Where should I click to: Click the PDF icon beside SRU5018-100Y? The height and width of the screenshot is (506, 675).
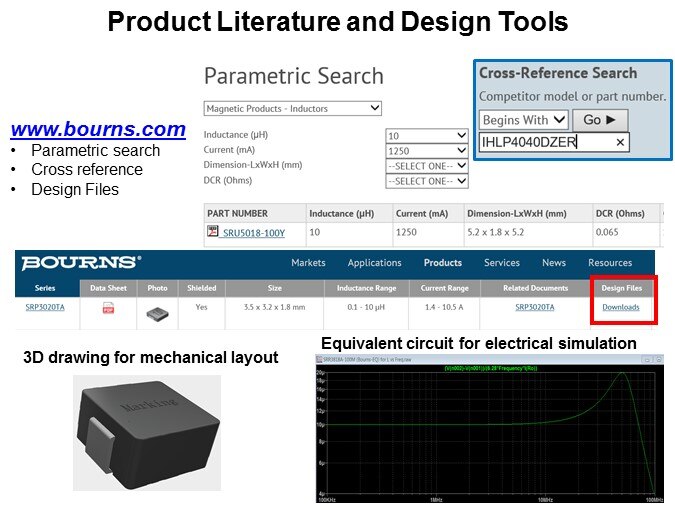[x=213, y=233]
